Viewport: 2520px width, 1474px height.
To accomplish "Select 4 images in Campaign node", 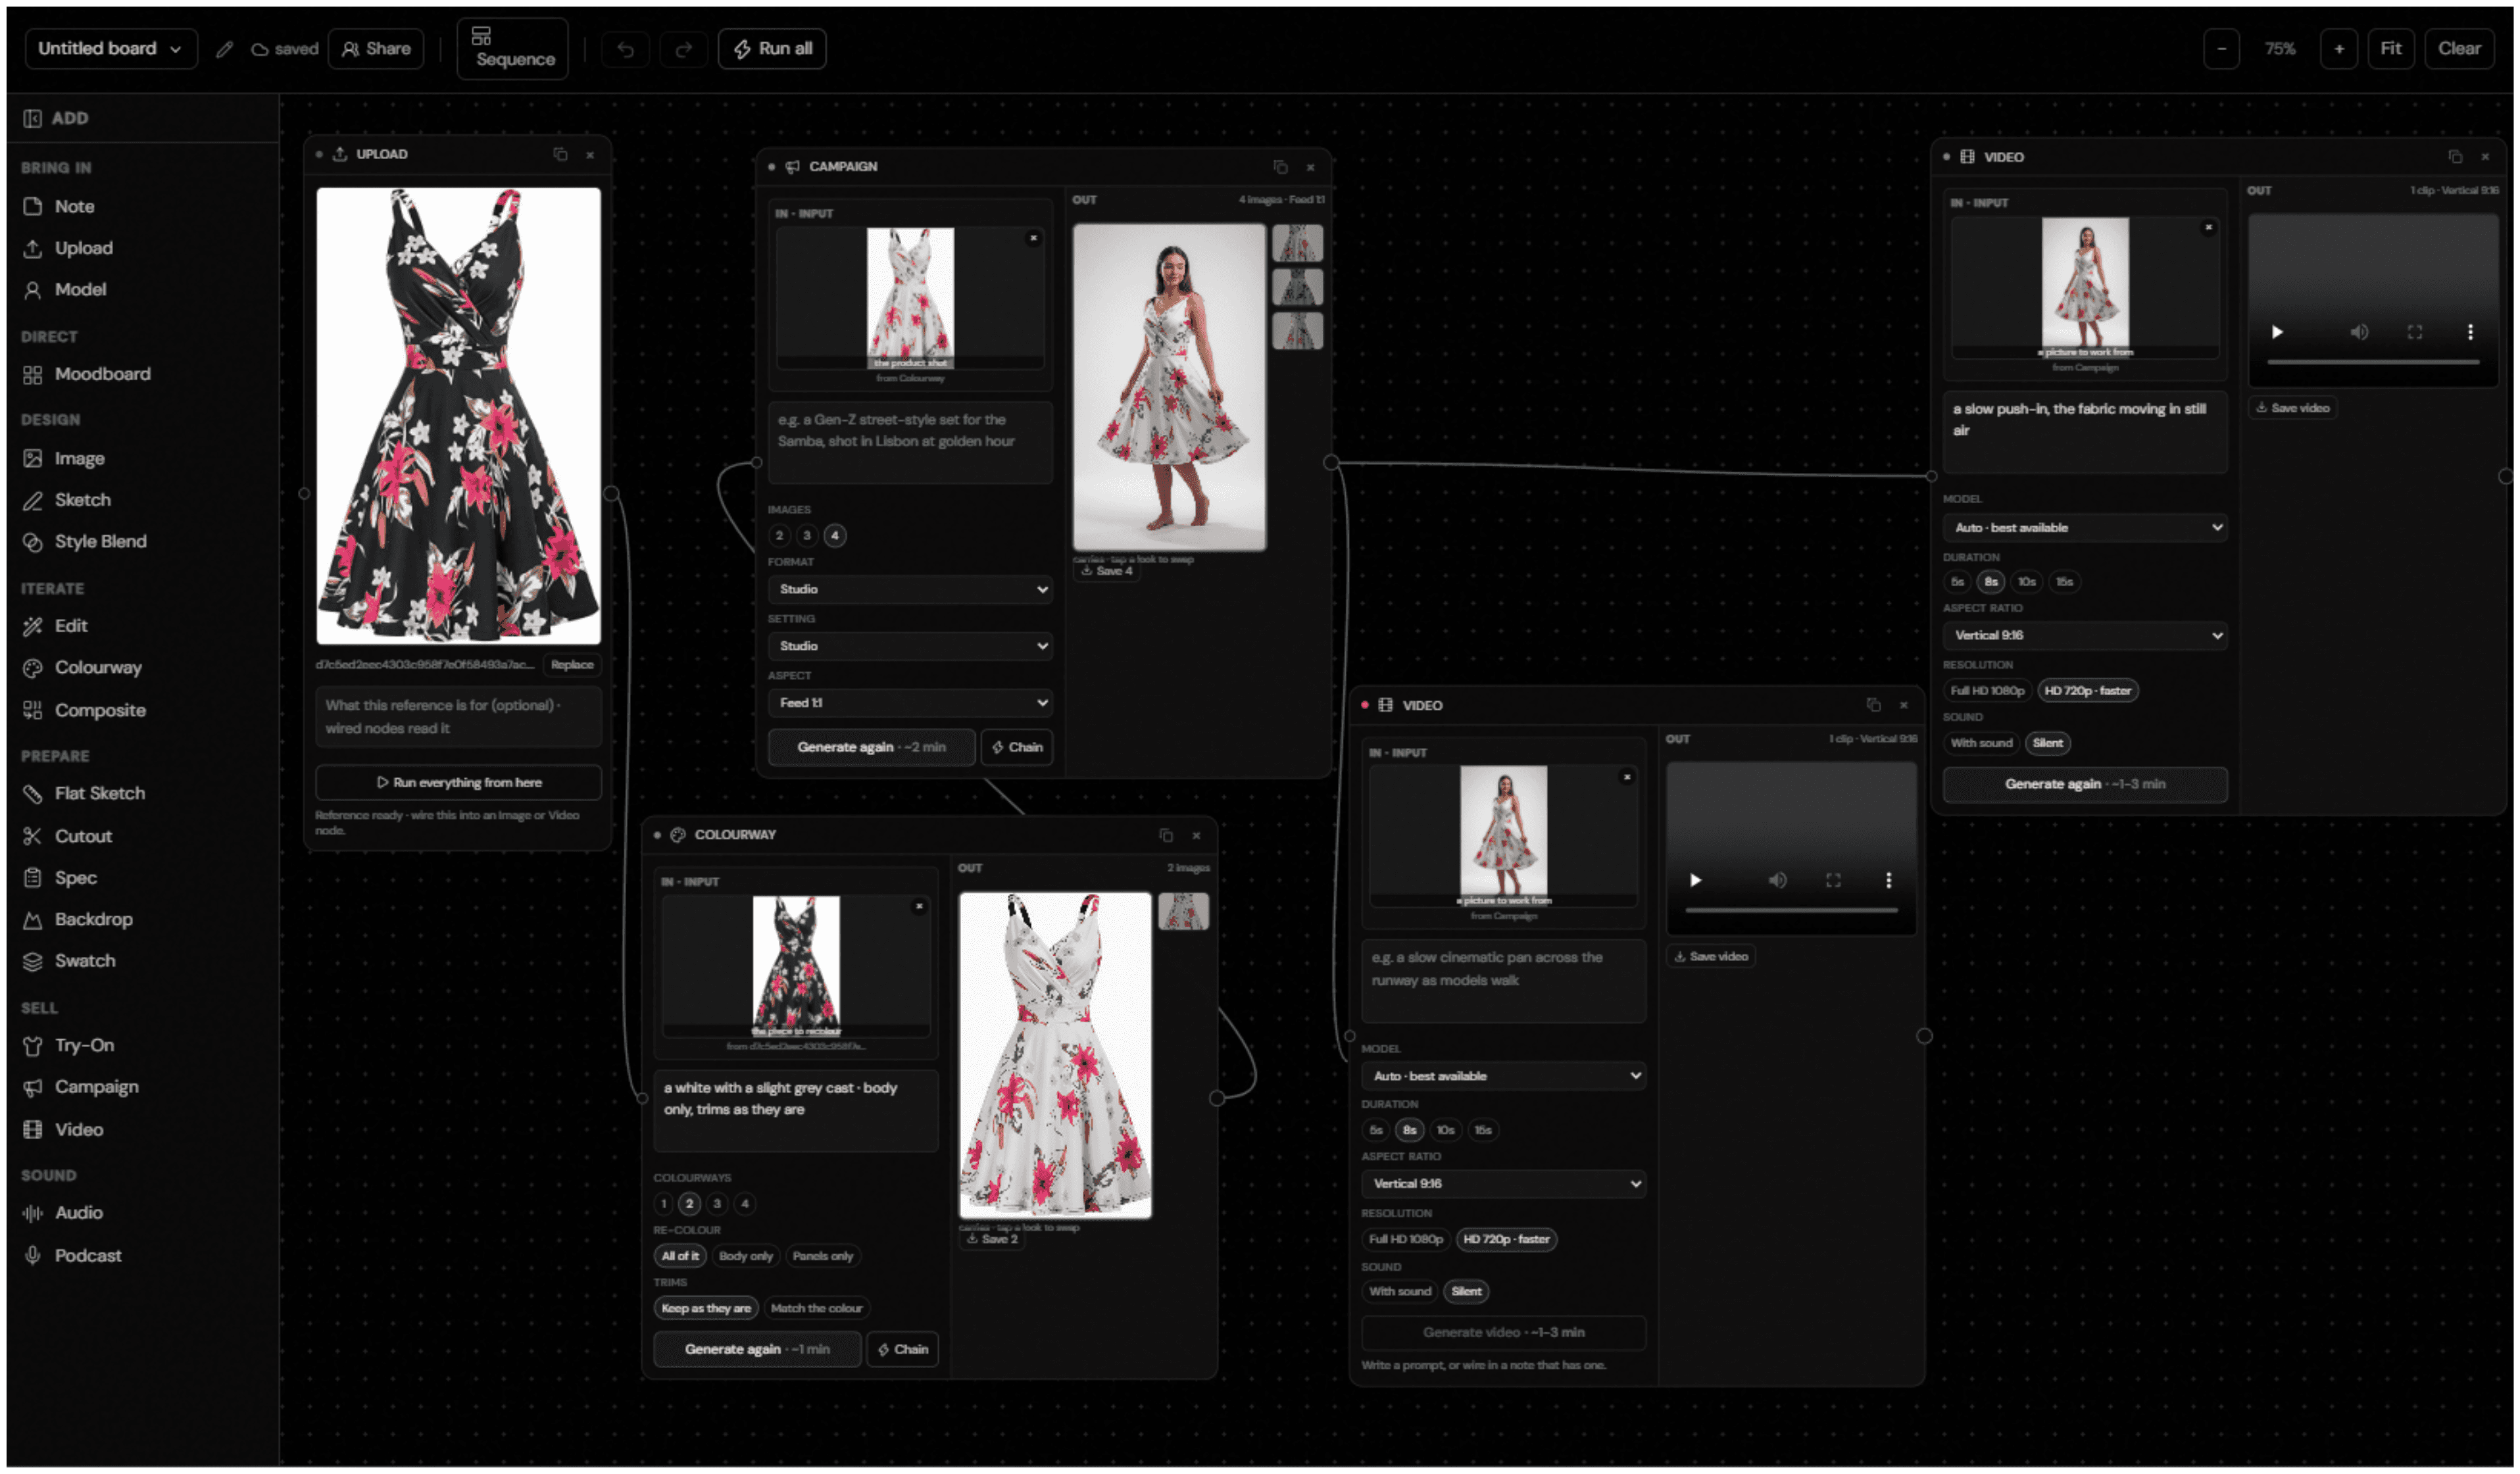I will [835, 536].
